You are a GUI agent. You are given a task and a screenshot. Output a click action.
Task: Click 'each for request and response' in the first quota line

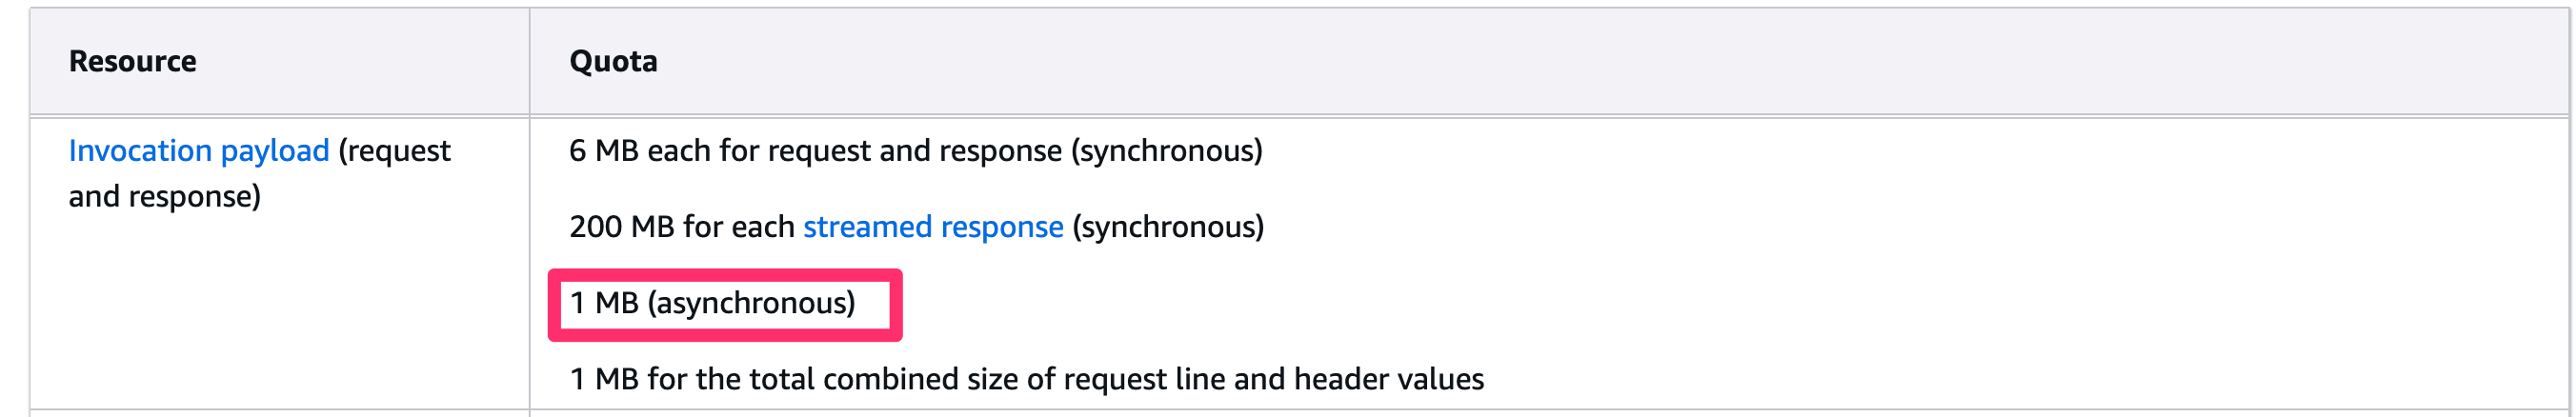(854, 151)
